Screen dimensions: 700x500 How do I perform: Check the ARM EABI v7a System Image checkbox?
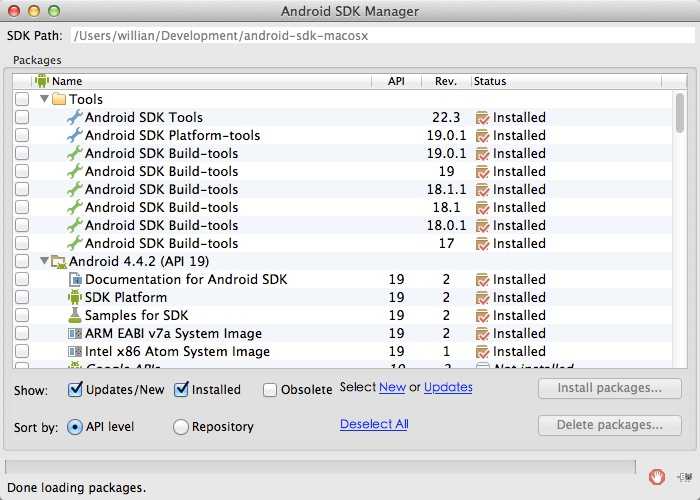22,333
